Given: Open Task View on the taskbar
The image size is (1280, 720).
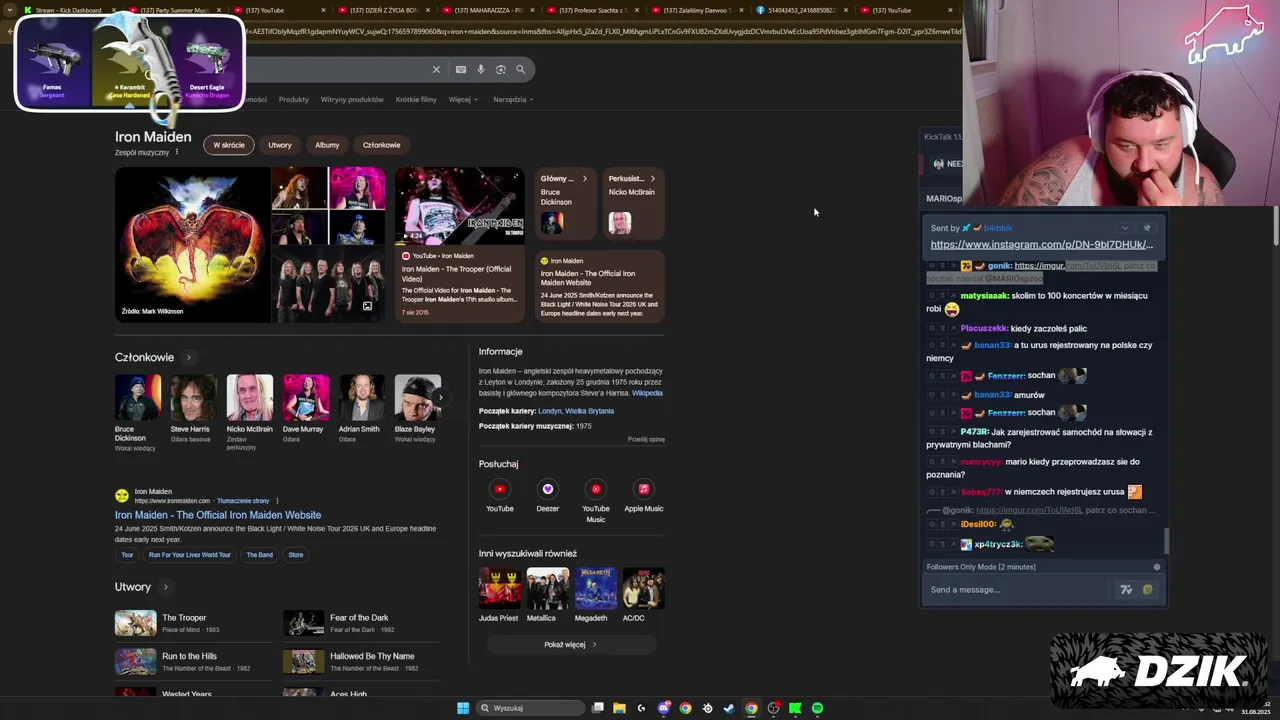Looking at the screenshot, I should pyautogui.click(x=597, y=708).
